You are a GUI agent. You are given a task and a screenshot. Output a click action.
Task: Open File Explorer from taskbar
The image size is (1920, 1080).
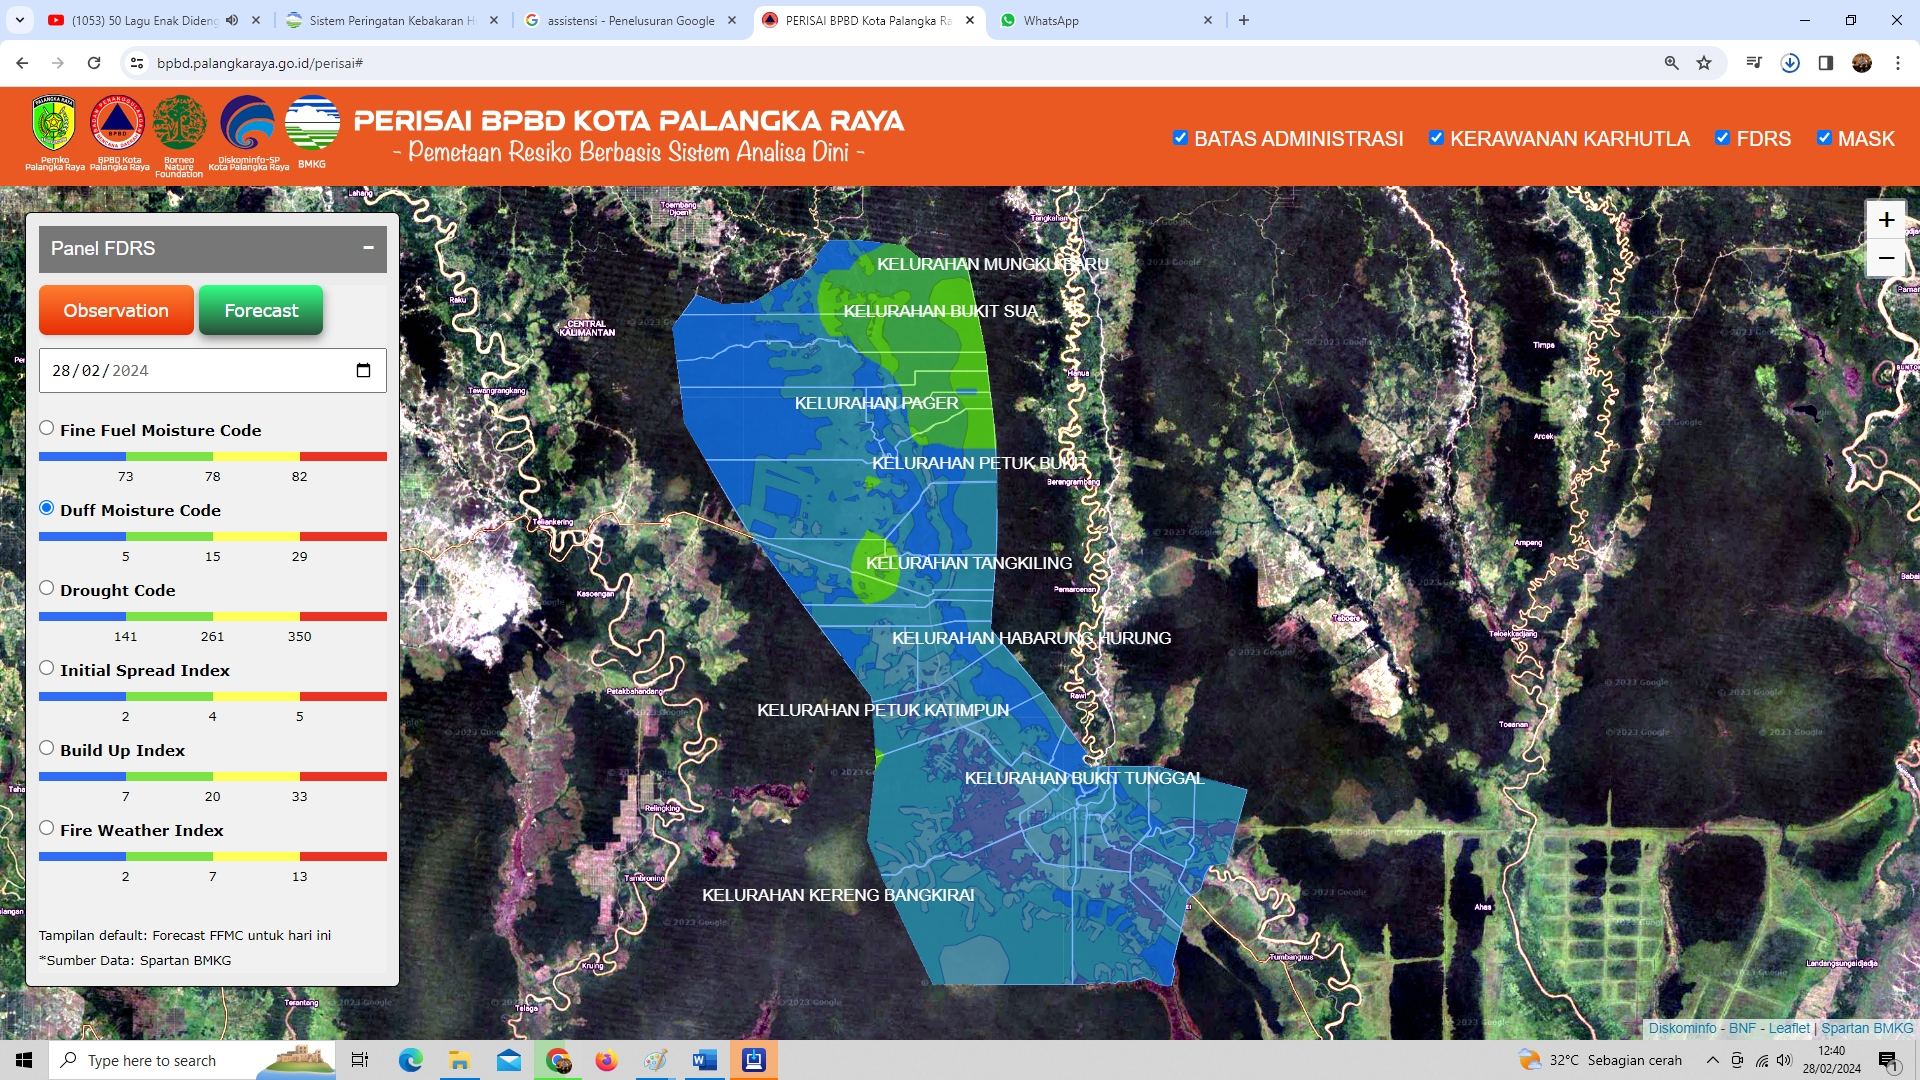459,1060
